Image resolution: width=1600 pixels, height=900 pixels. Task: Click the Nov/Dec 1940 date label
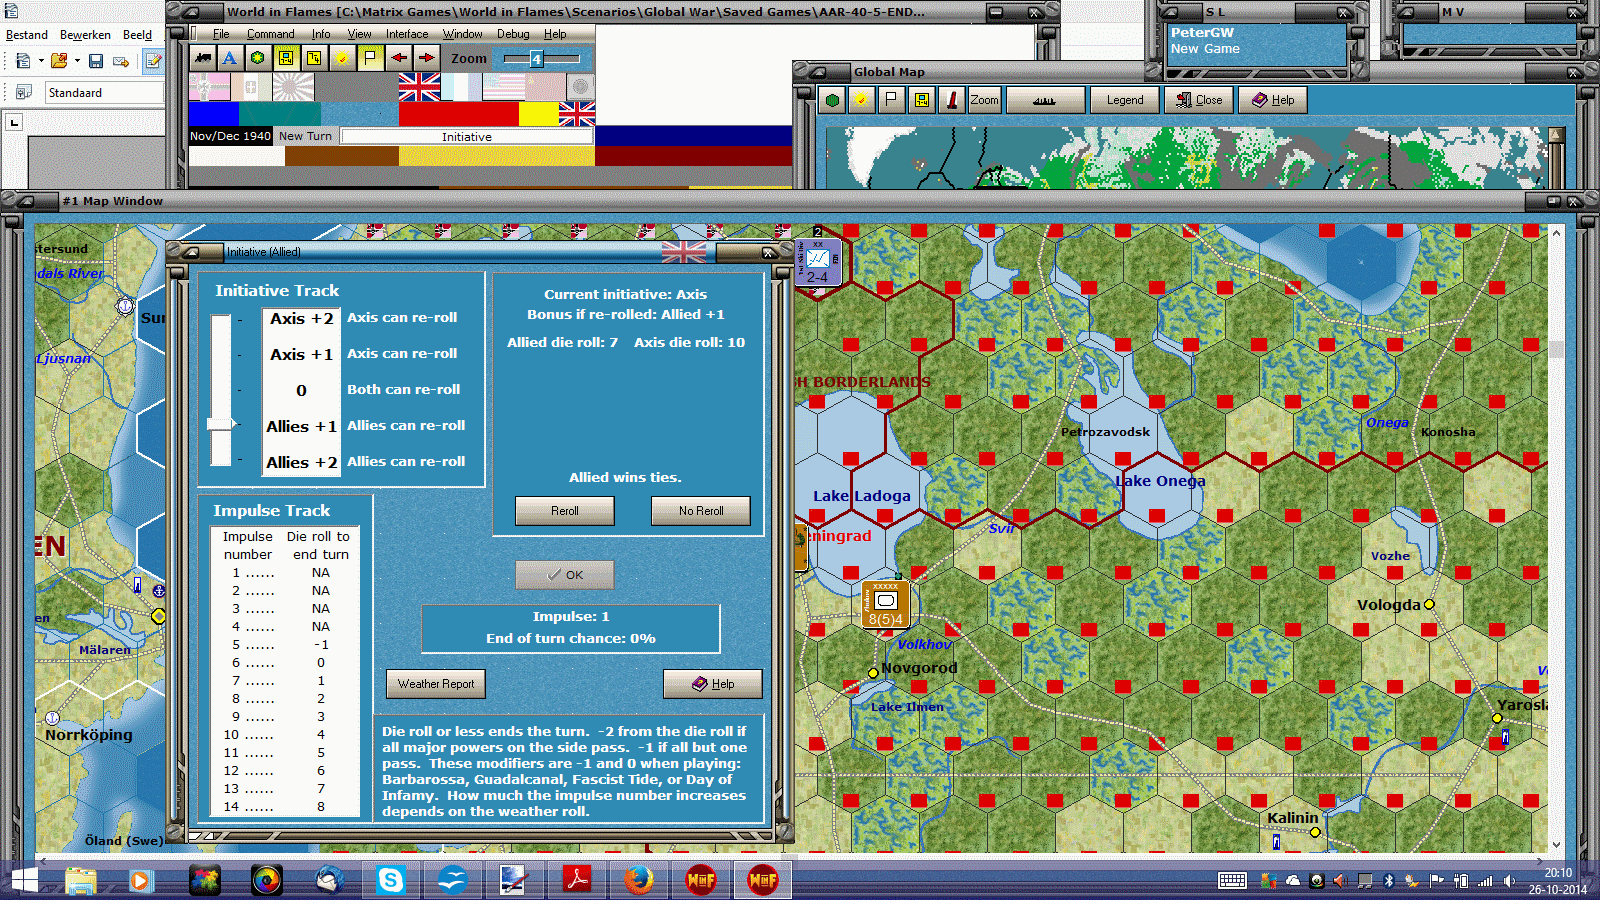(x=230, y=136)
